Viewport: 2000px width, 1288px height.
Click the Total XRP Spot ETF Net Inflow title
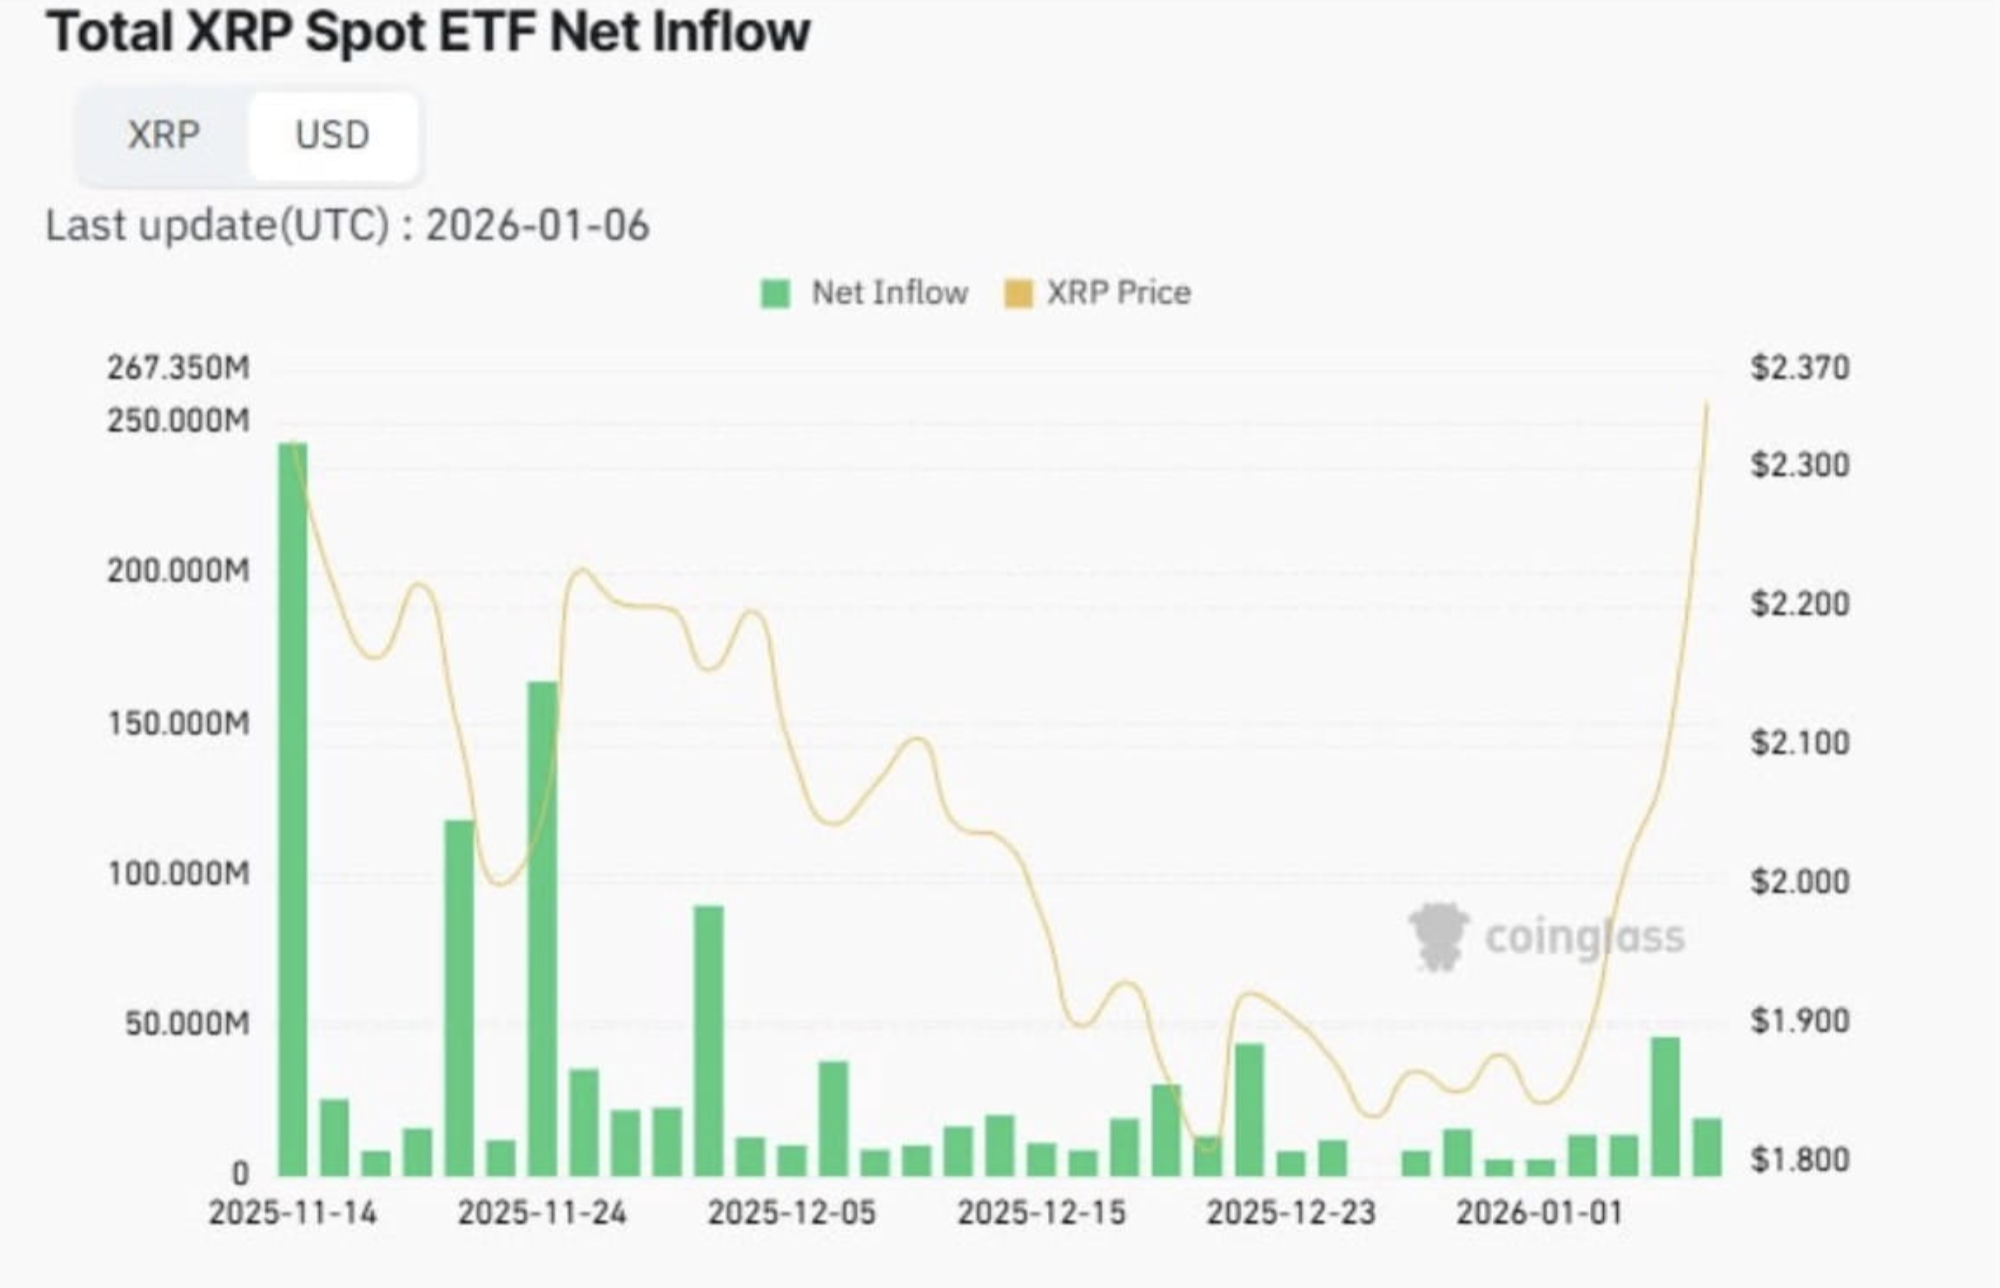[428, 32]
